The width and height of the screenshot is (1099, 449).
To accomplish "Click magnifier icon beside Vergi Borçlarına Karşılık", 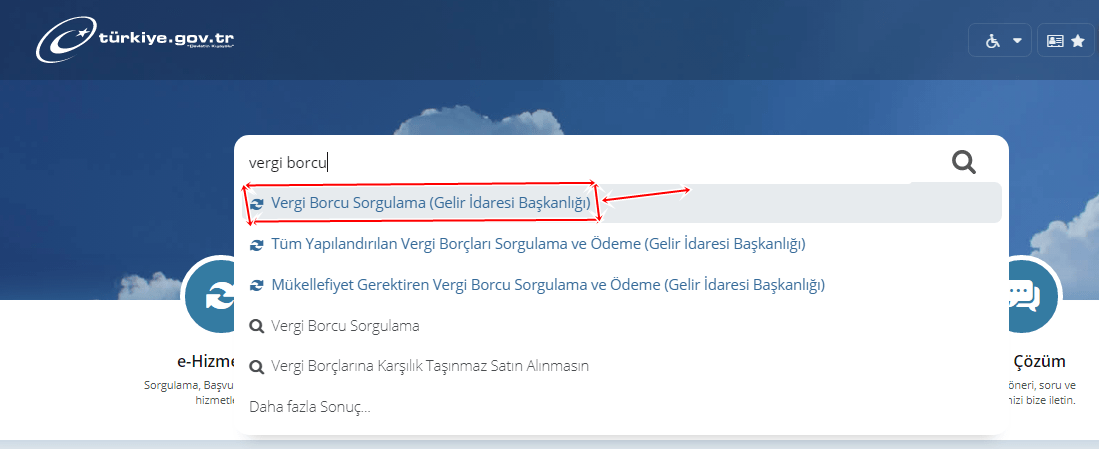I will coord(257,366).
